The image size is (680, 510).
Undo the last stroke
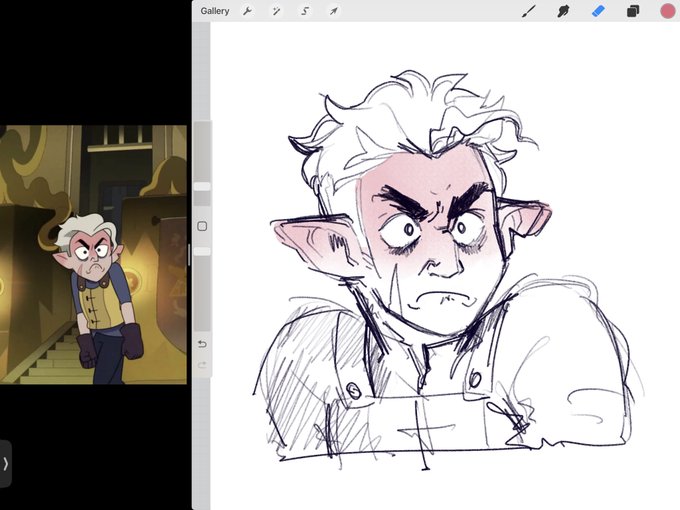[202, 344]
